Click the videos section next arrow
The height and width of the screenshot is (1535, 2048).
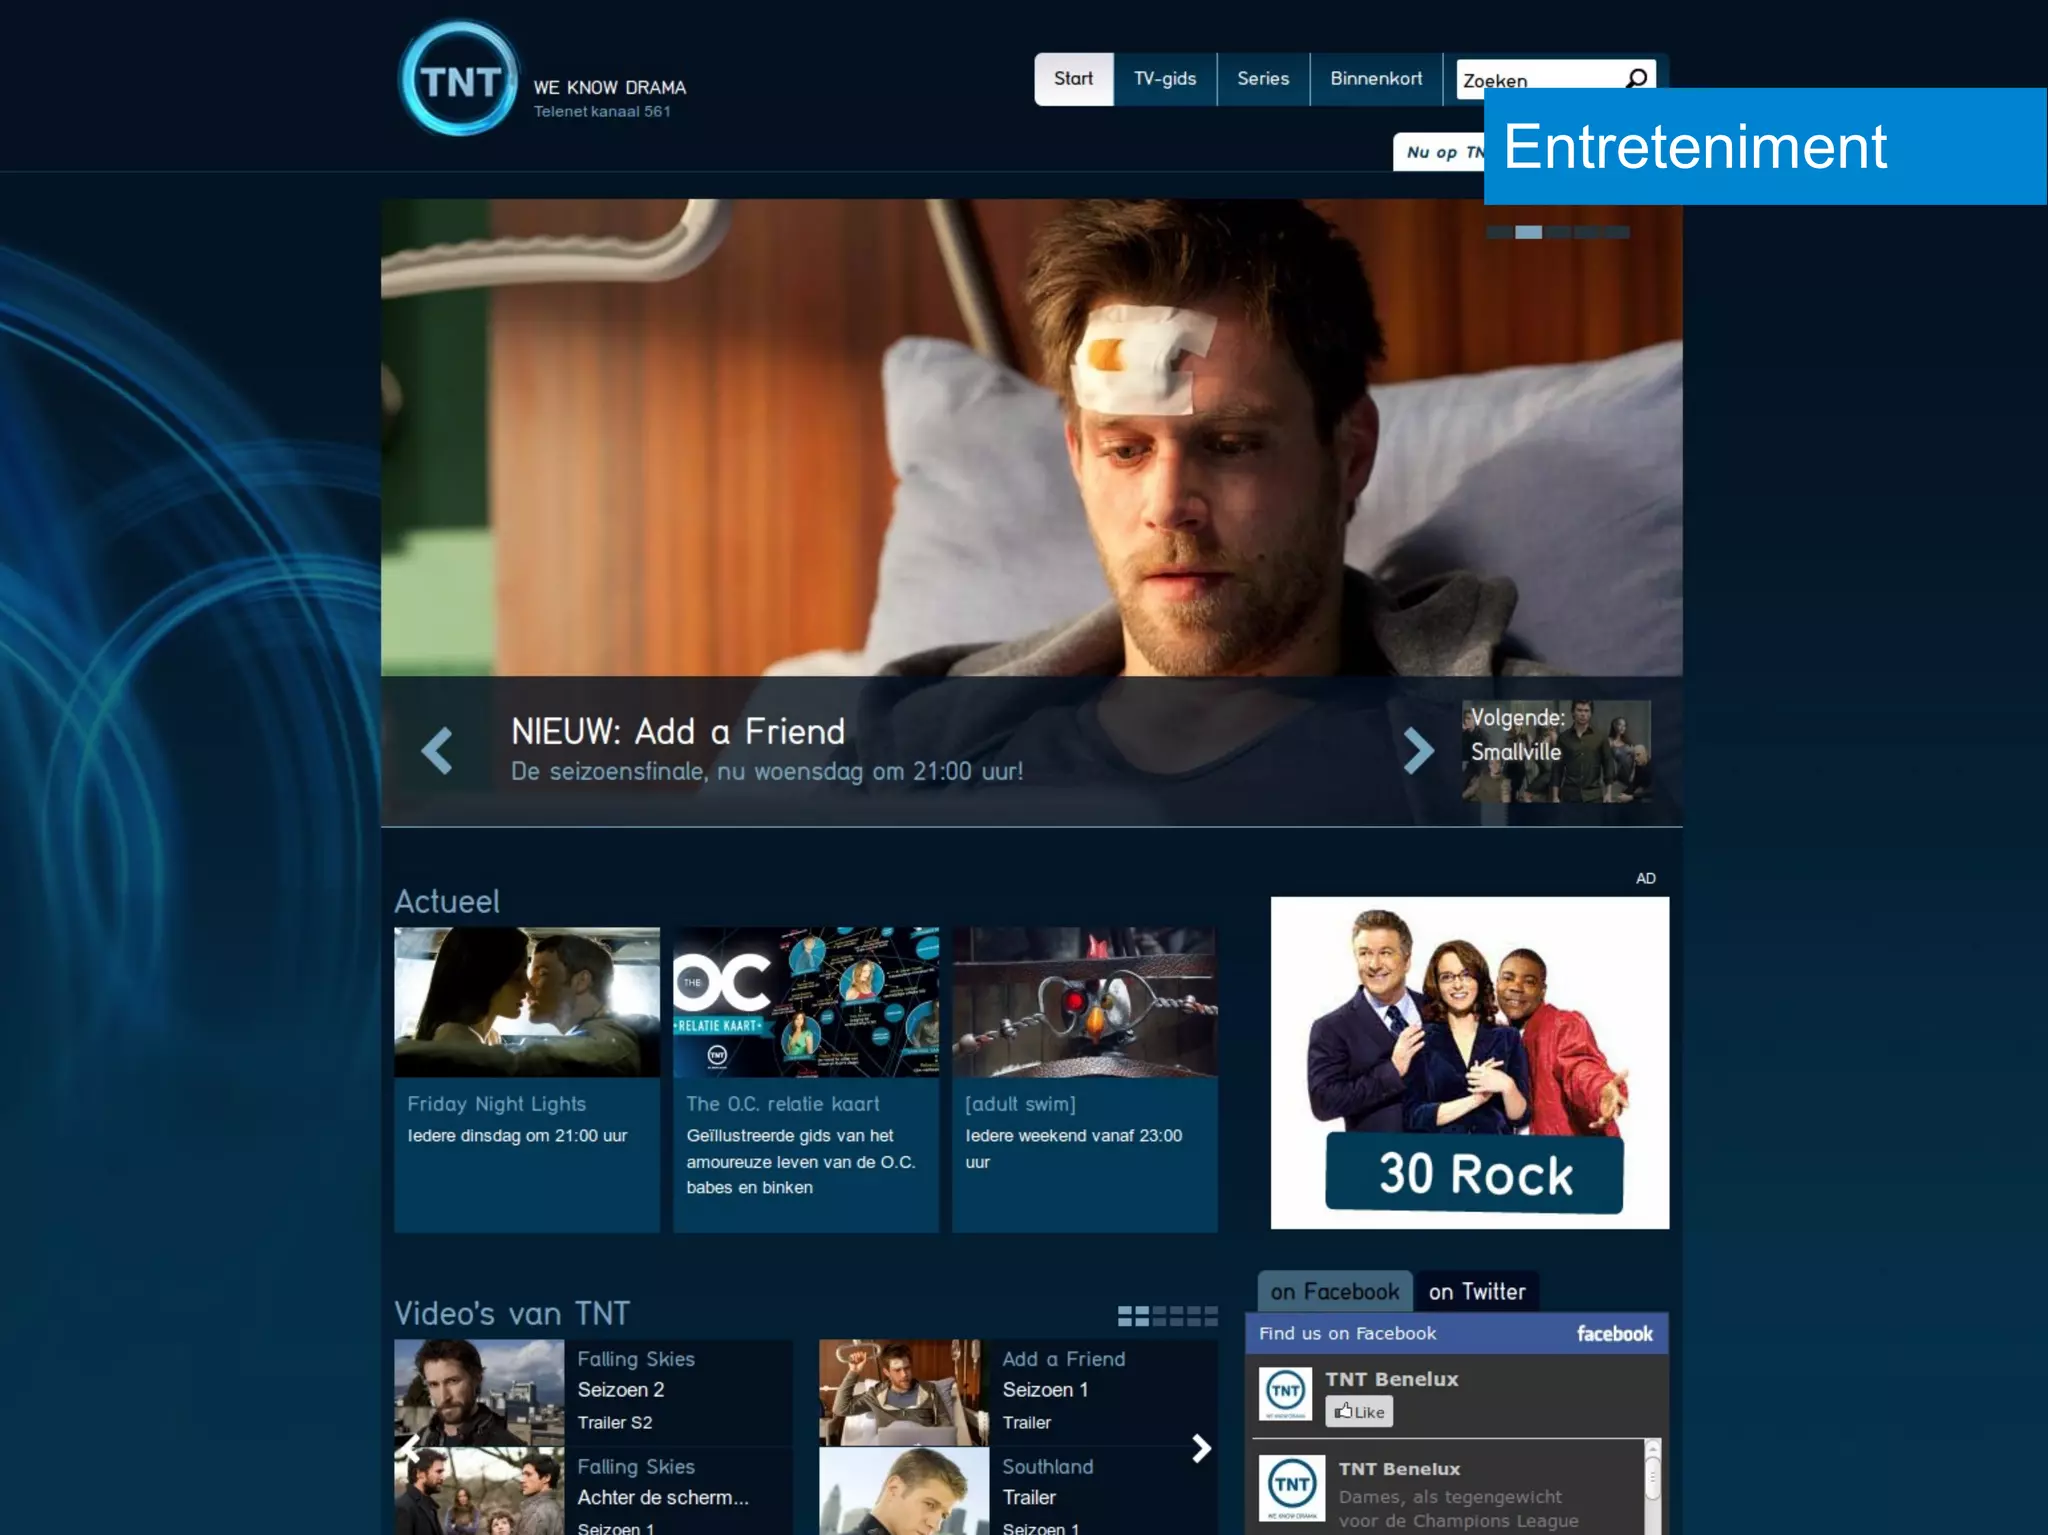tap(1201, 1448)
